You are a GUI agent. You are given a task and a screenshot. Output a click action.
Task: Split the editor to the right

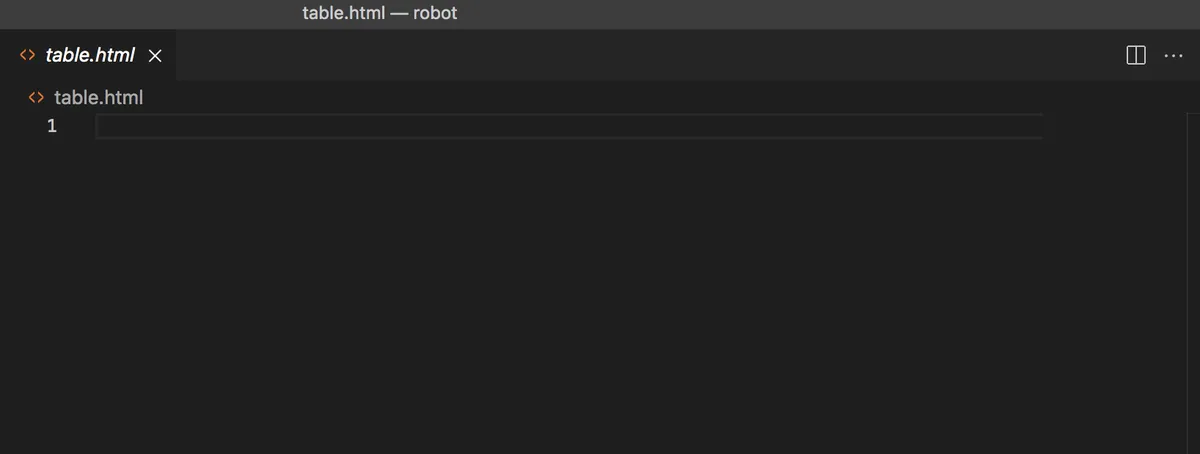point(1135,55)
